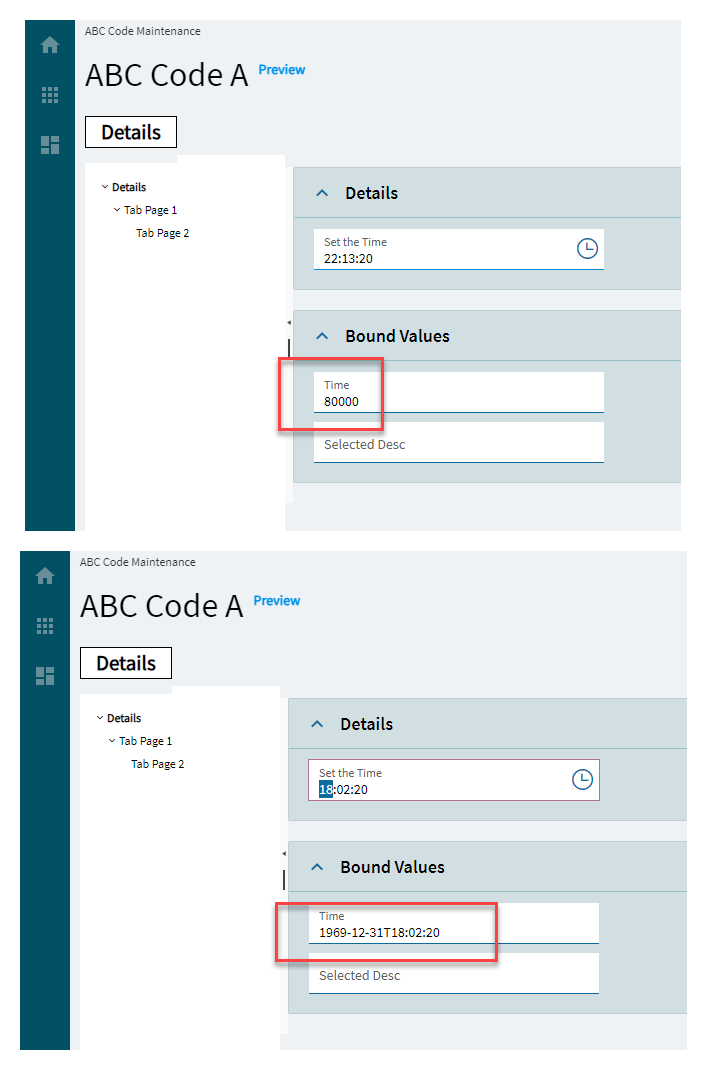Open lower Preview link
The width and height of the screenshot is (707, 1070).
click(277, 601)
